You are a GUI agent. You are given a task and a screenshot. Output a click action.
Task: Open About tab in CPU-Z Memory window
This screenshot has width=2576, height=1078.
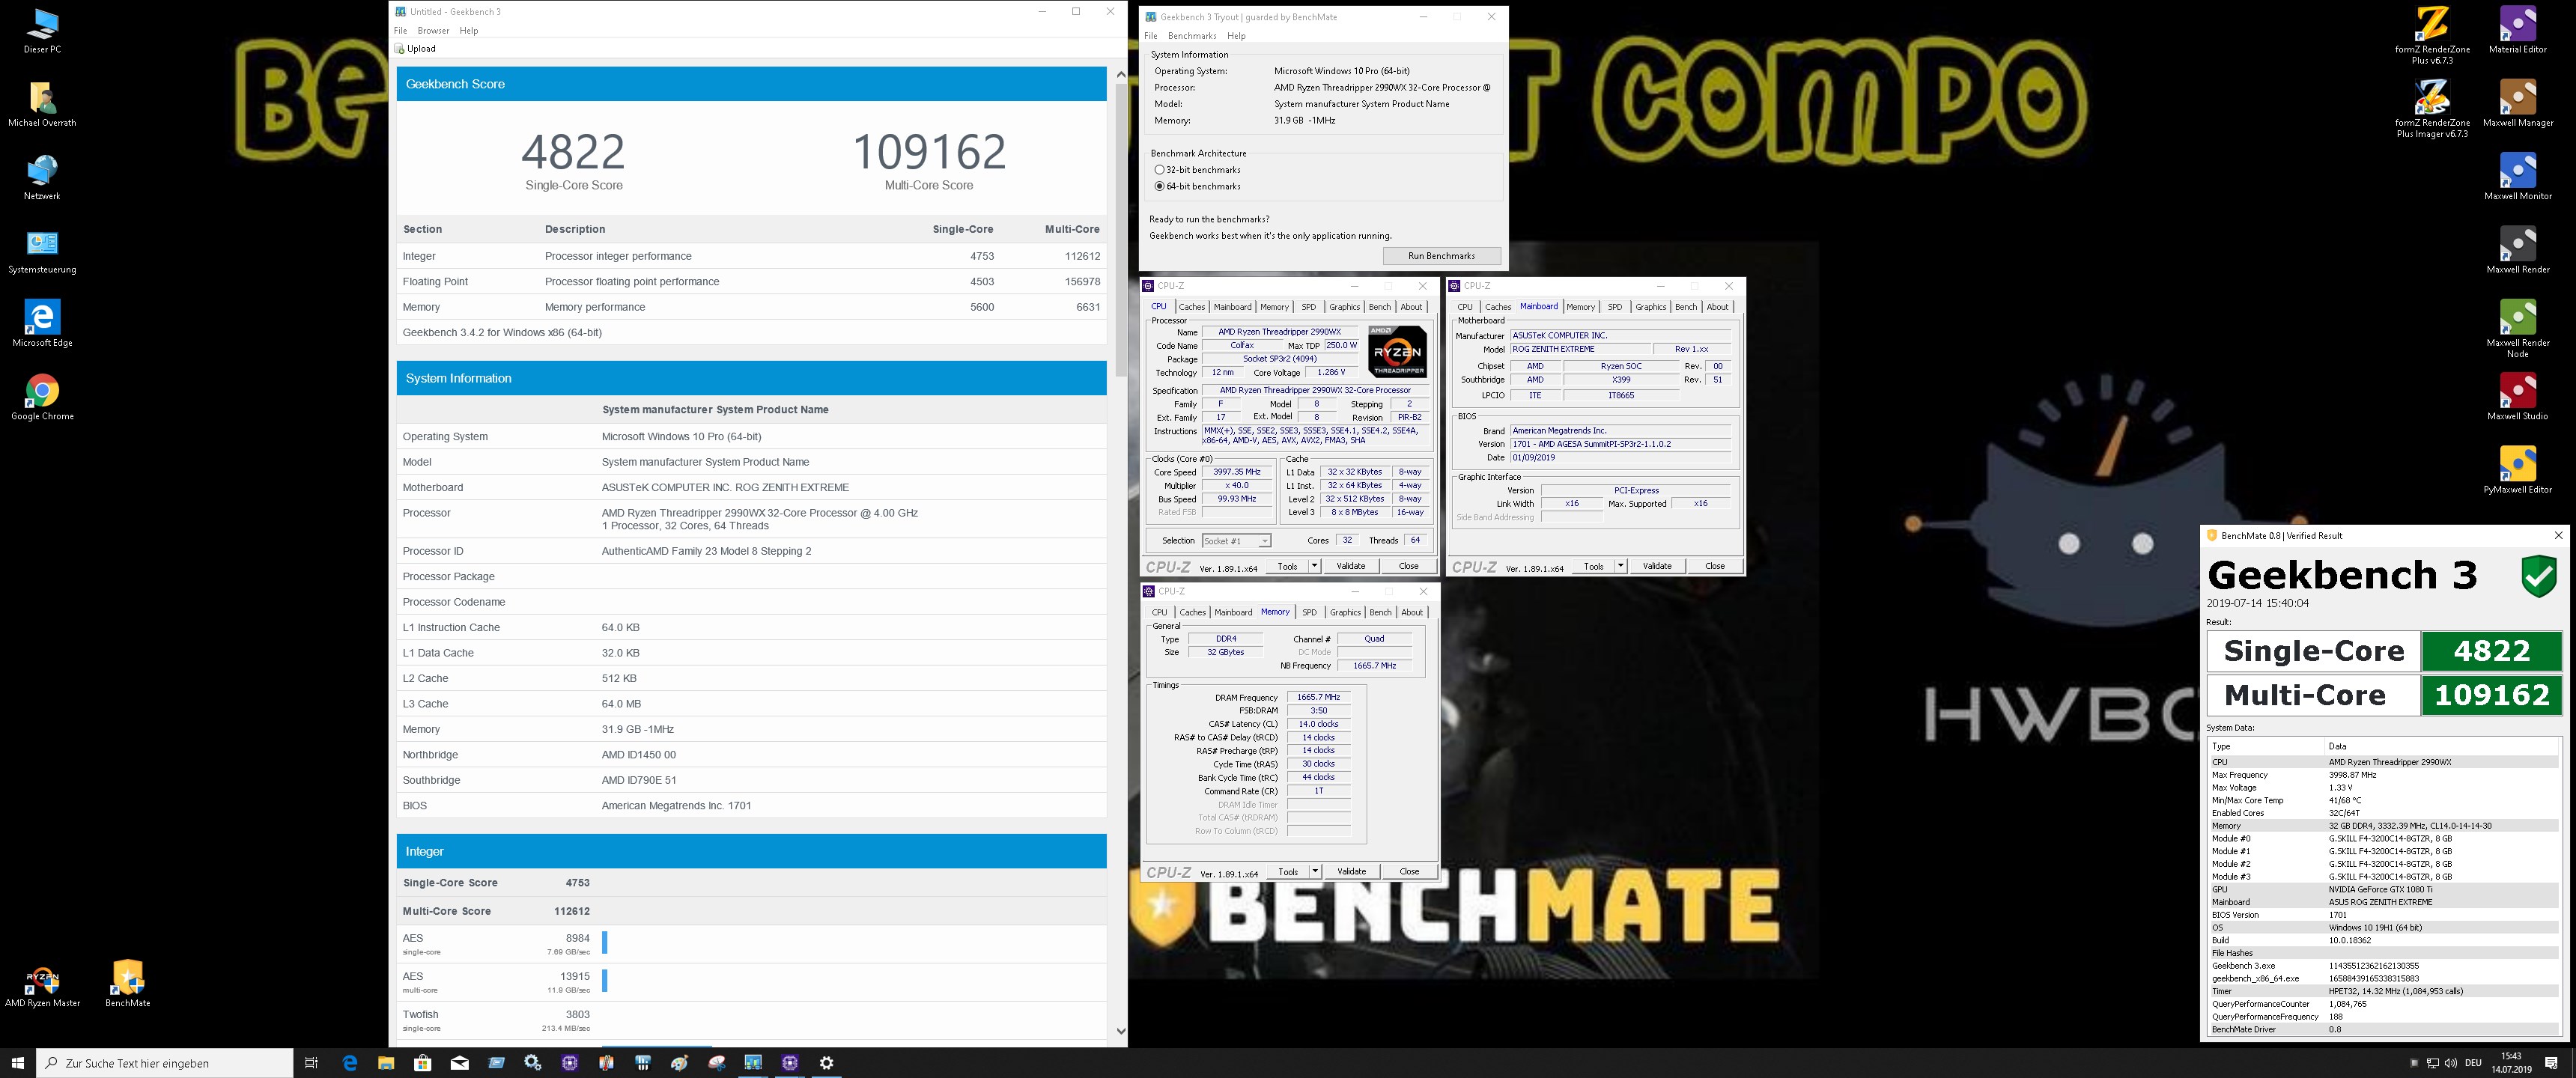tap(1412, 612)
